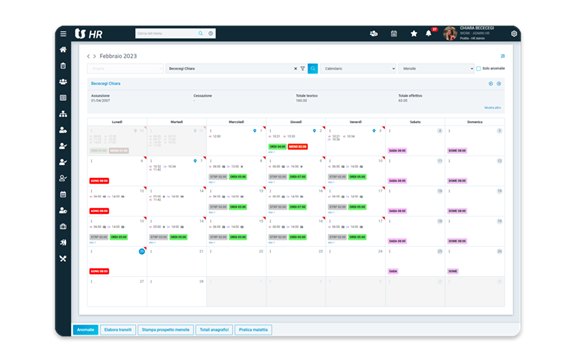The width and height of the screenshot is (576, 362).
Task: Open settings gear in top right
Action: 514,34
